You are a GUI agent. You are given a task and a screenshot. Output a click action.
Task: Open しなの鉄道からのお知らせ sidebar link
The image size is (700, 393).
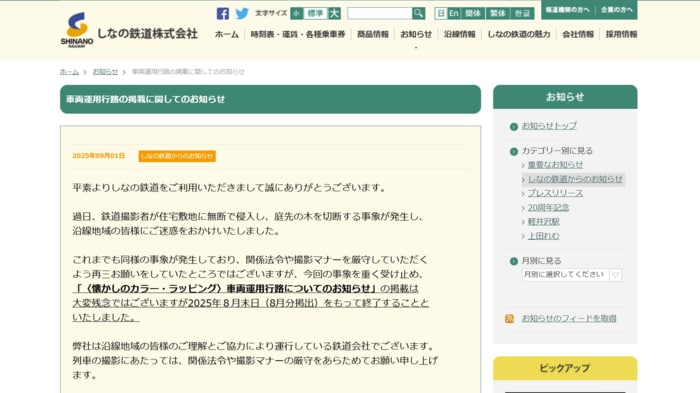click(x=575, y=179)
